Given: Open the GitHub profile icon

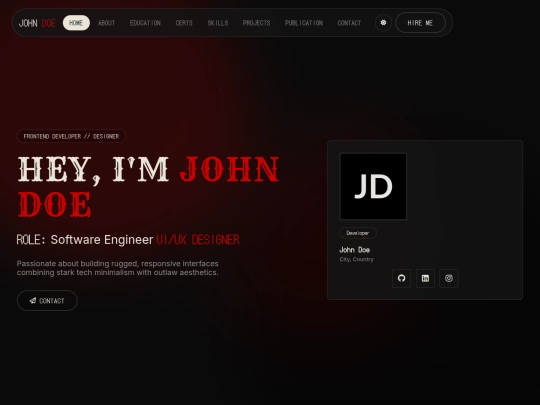Looking at the screenshot, I should (401, 278).
